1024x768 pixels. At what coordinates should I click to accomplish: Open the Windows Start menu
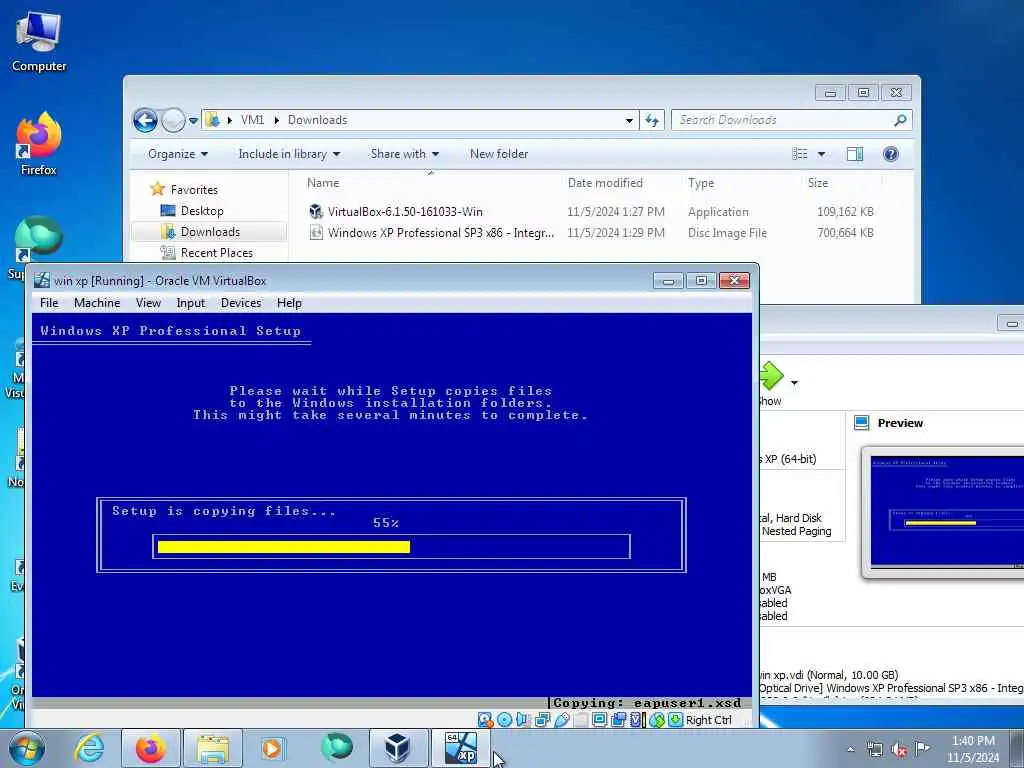pos(27,750)
